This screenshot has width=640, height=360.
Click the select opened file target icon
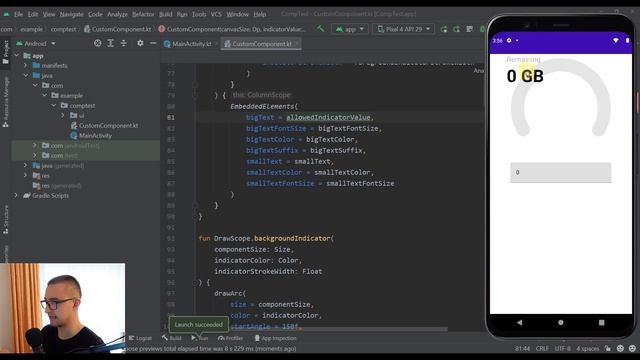coord(98,43)
